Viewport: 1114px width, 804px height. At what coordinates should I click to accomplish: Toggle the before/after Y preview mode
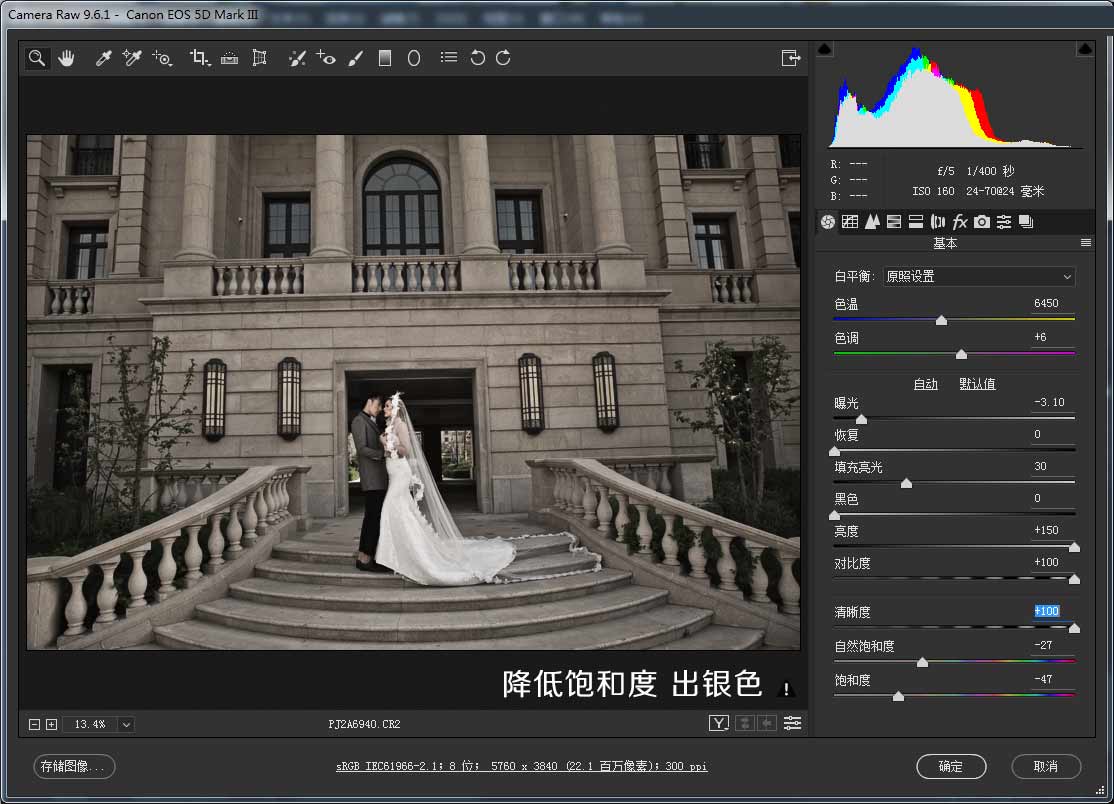click(x=718, y=722)
